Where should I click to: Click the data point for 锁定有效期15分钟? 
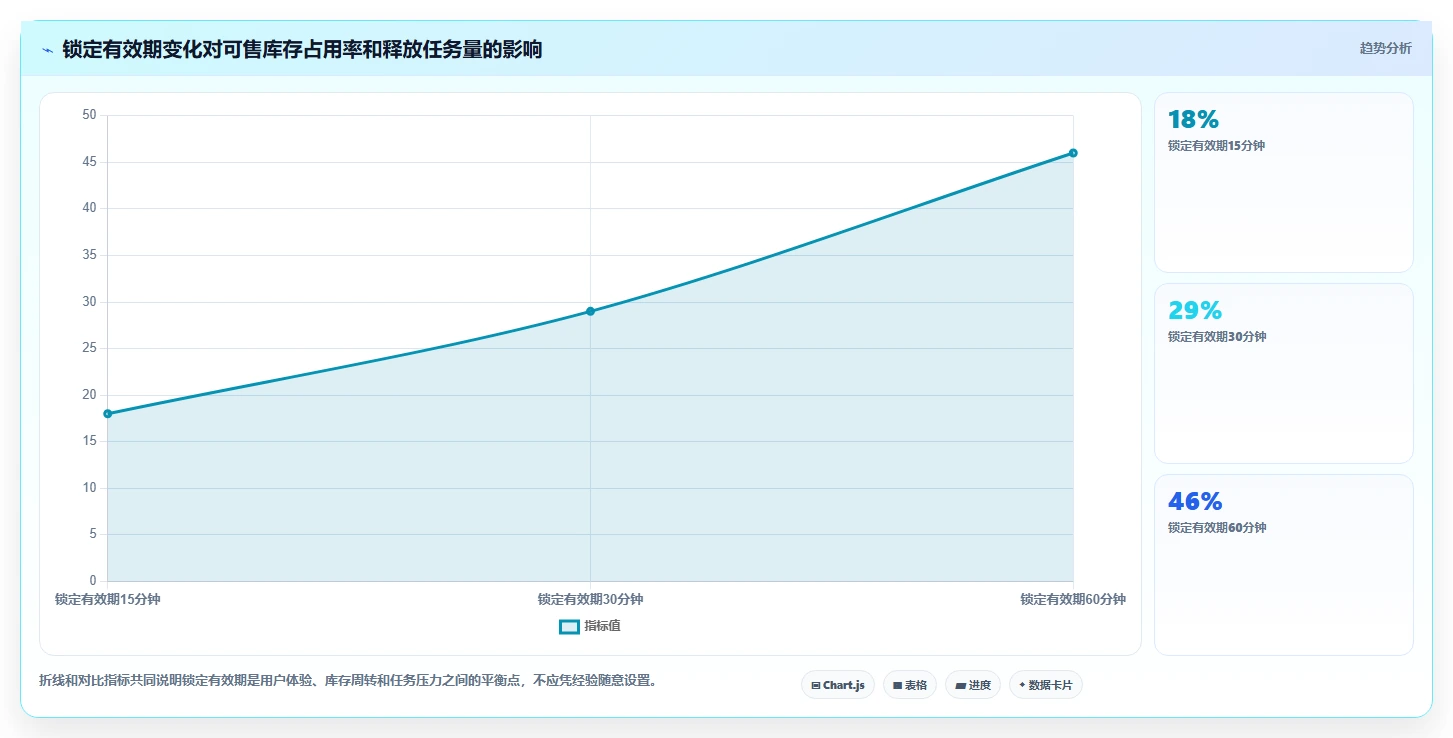click(x=107, y=413)
